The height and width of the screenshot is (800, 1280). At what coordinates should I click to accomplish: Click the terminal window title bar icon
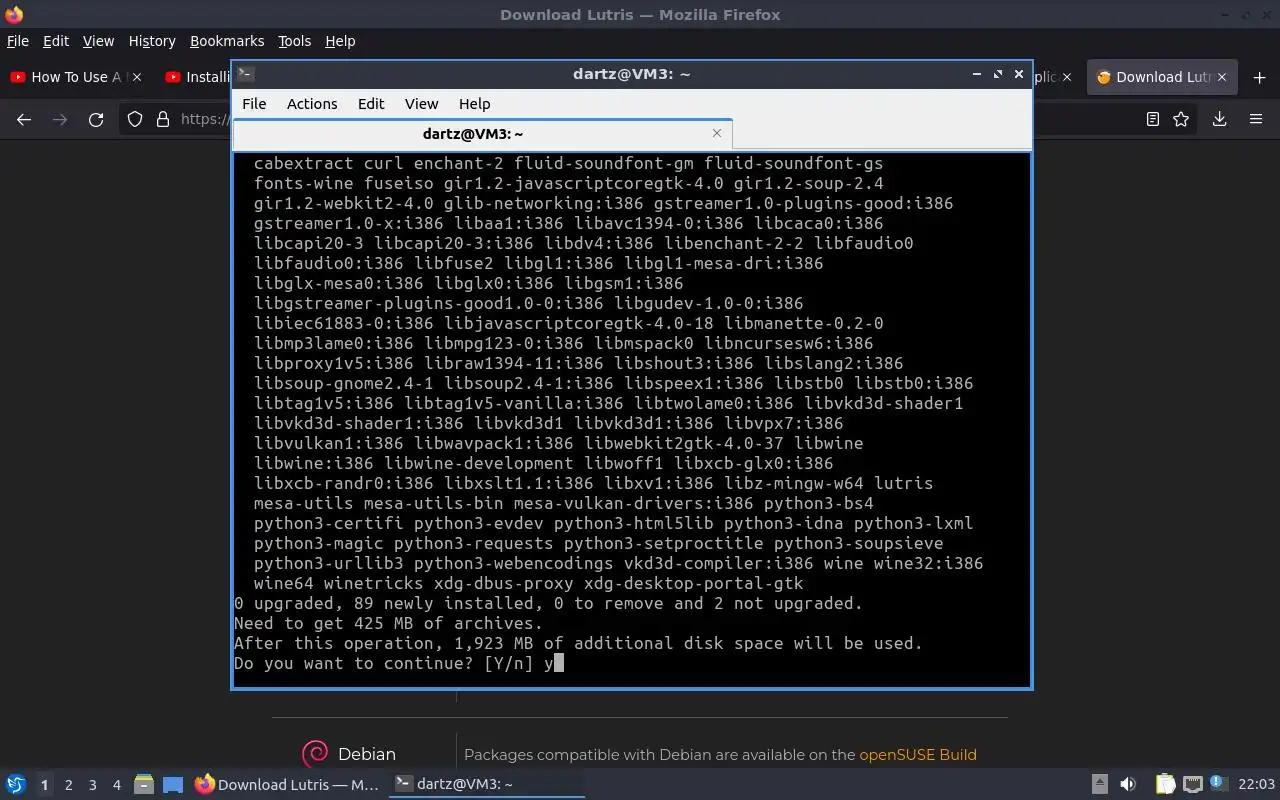coord(246,74)
